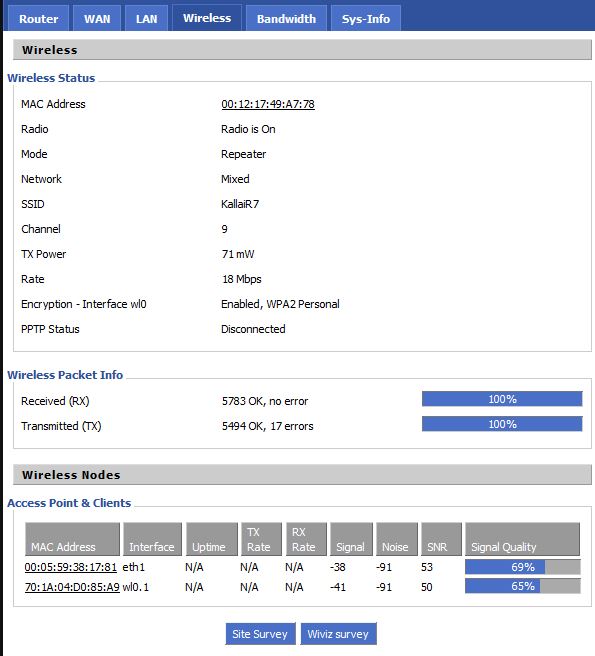Switch to the WAN tab
This screenshot has height=656, width=595.
[97, 18]
